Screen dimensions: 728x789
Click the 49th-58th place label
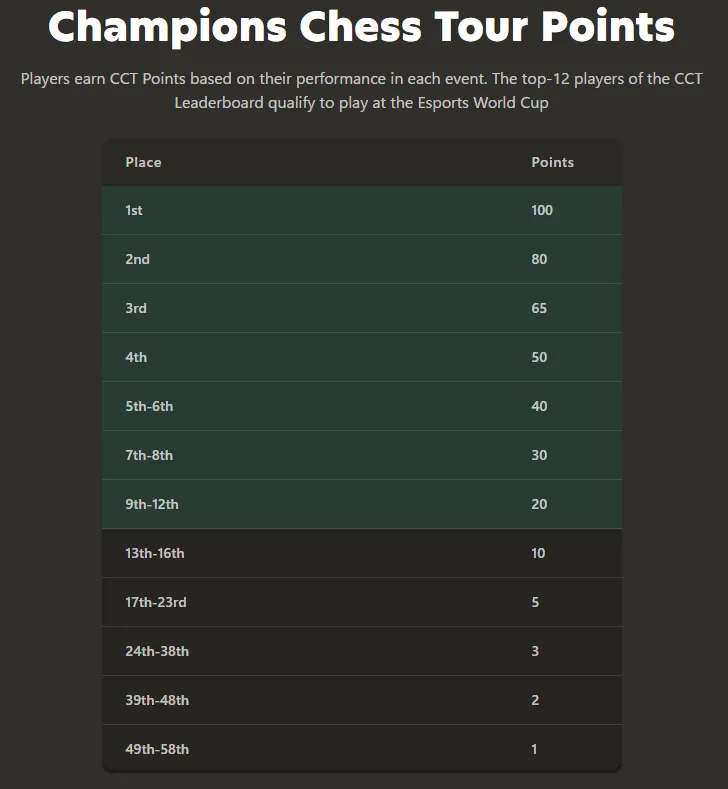point(157,749)
